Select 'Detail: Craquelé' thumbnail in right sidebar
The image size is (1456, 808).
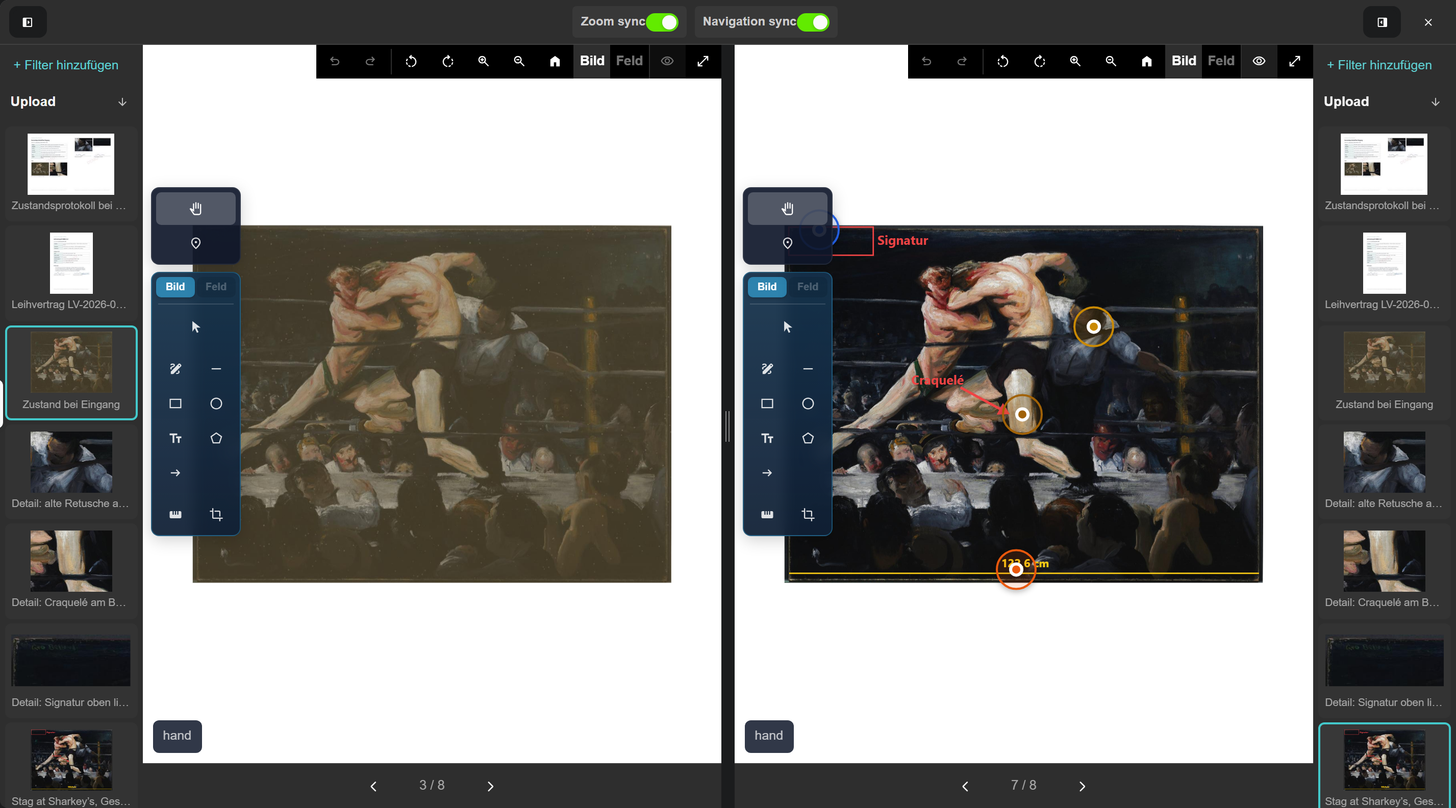click(1384, 569)
